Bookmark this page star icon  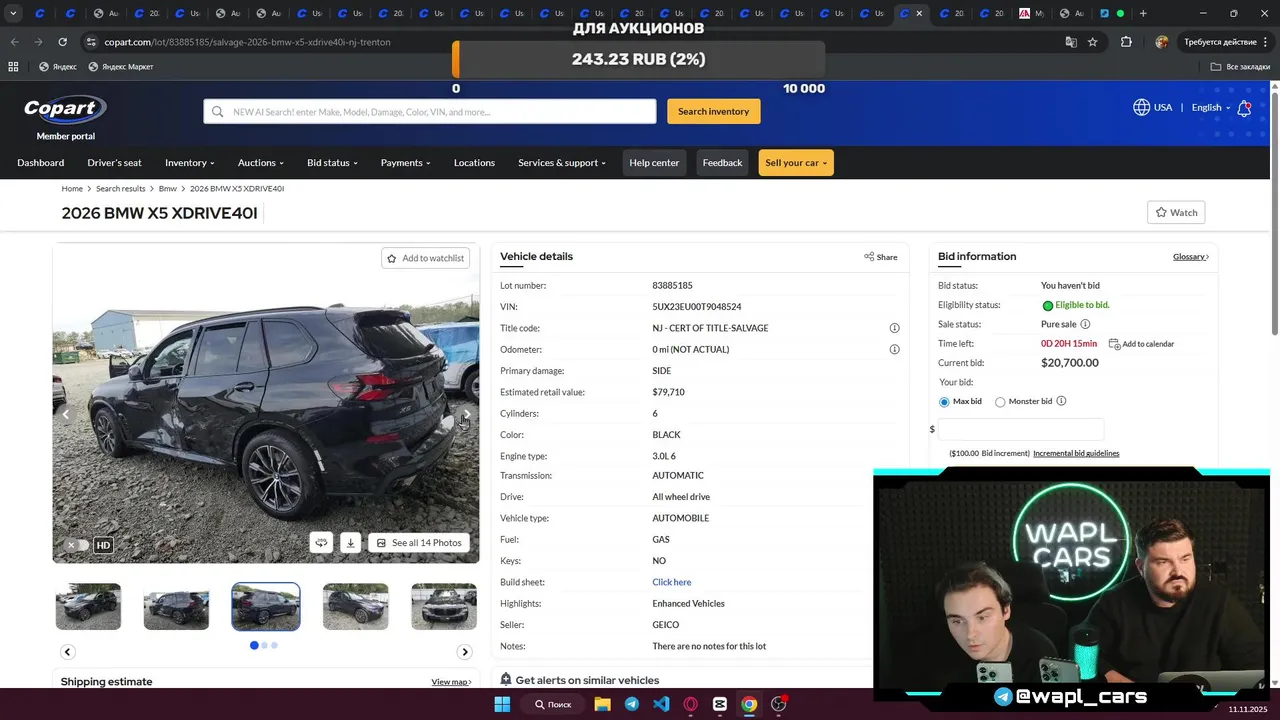1093,42
